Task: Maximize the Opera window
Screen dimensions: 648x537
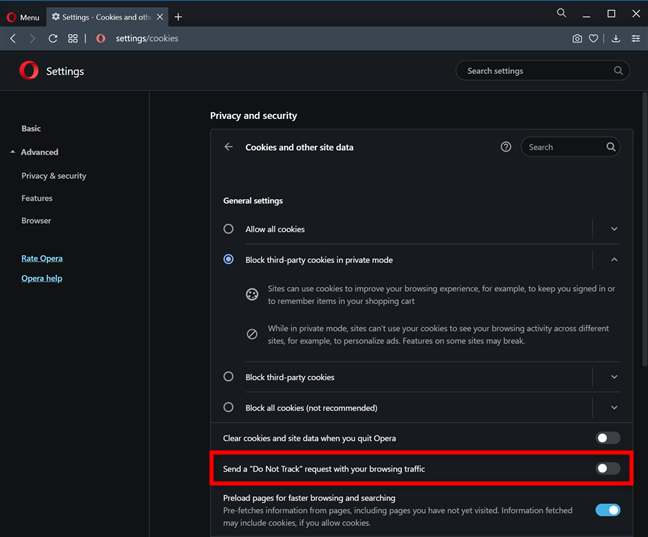Action: pos(611,14)
